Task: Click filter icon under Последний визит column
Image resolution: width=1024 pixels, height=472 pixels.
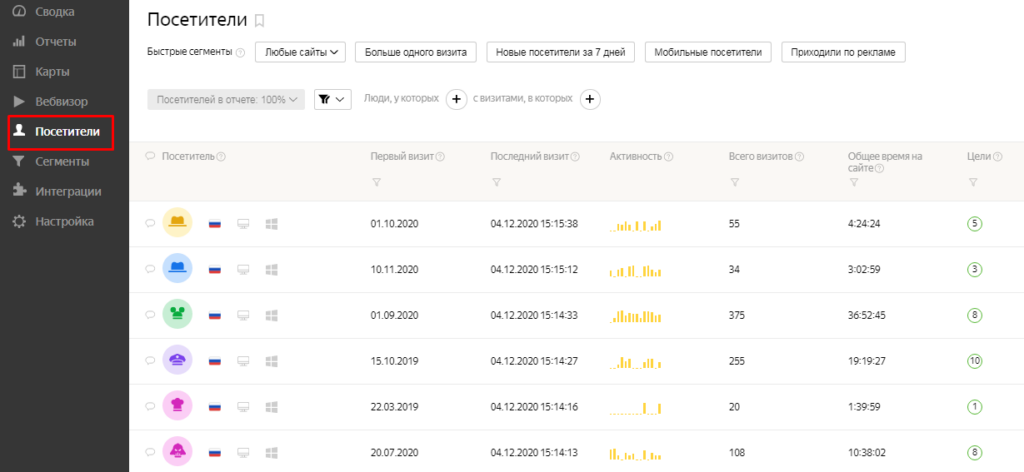Action: pyautogui.click(x=497, y=182)
